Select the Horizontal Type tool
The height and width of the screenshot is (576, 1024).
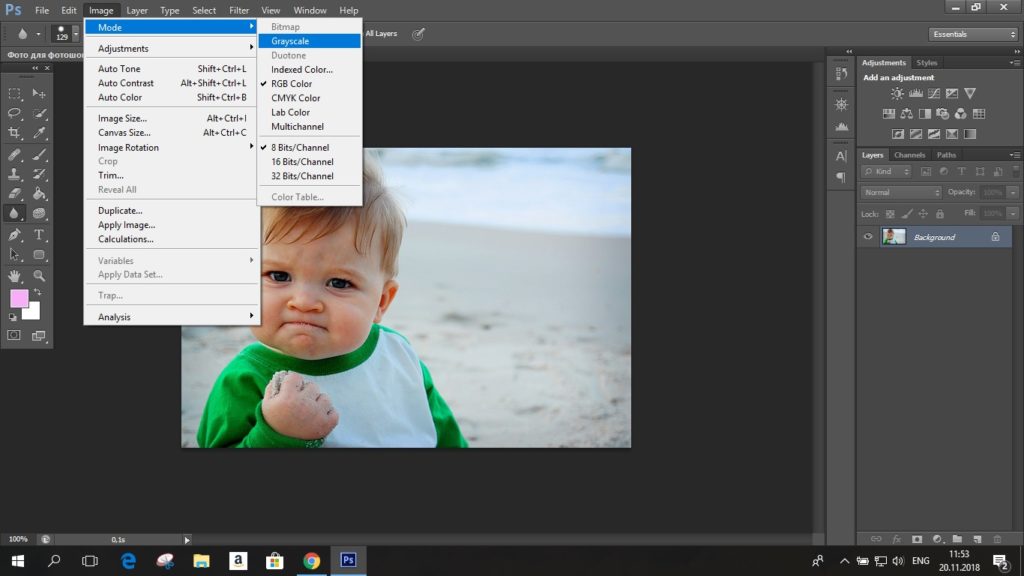point(39,234)
